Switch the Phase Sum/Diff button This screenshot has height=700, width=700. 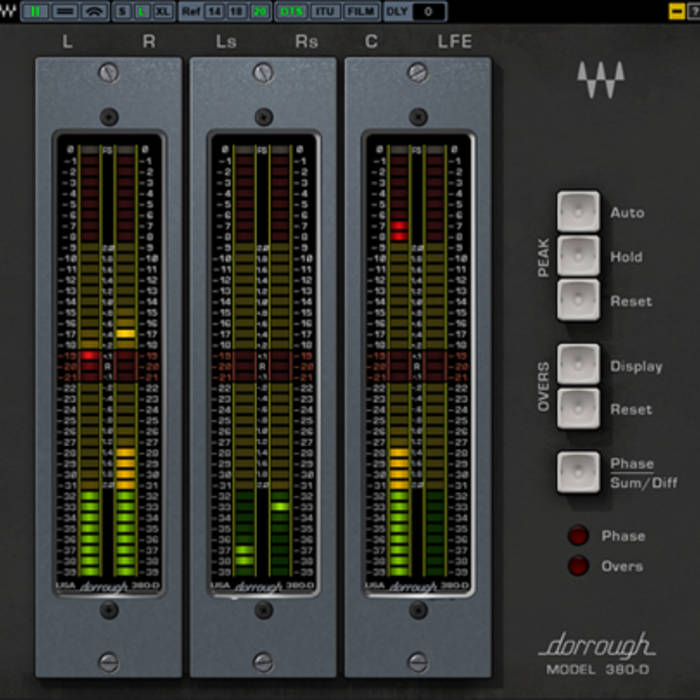coord(579,472)
